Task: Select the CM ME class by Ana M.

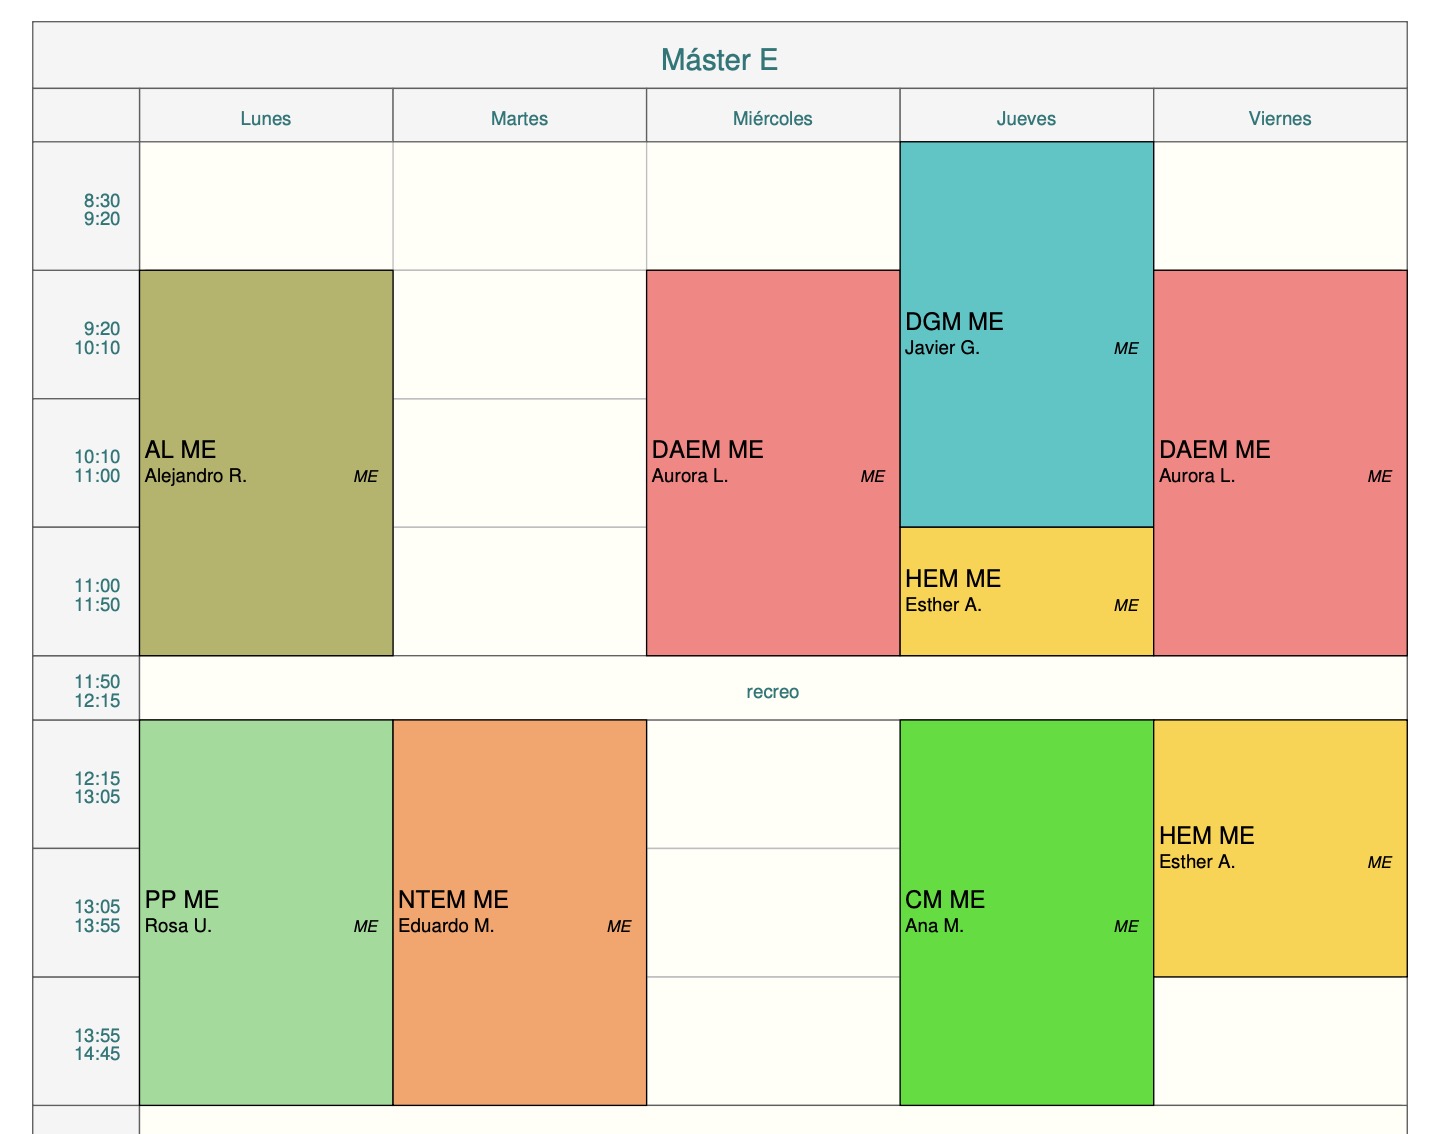Action: coord(1026,912)
